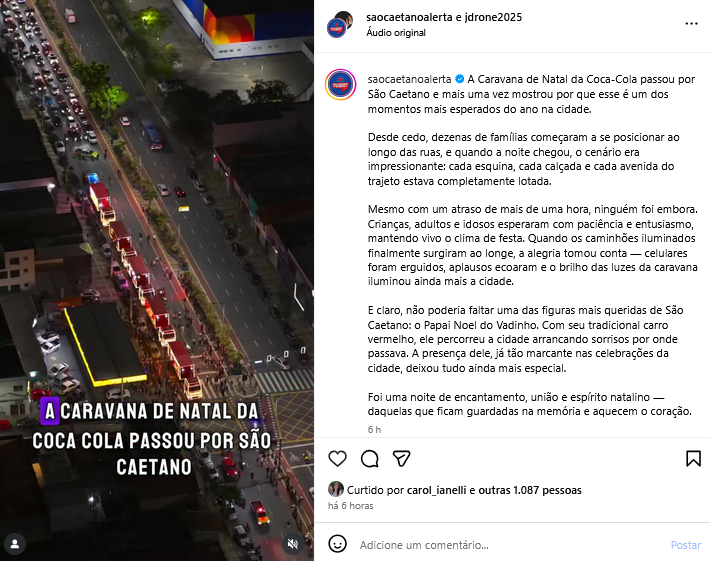Open the three-dot more options menu
Viewport: 710px width, 561px height.
(x=691, y=24)
